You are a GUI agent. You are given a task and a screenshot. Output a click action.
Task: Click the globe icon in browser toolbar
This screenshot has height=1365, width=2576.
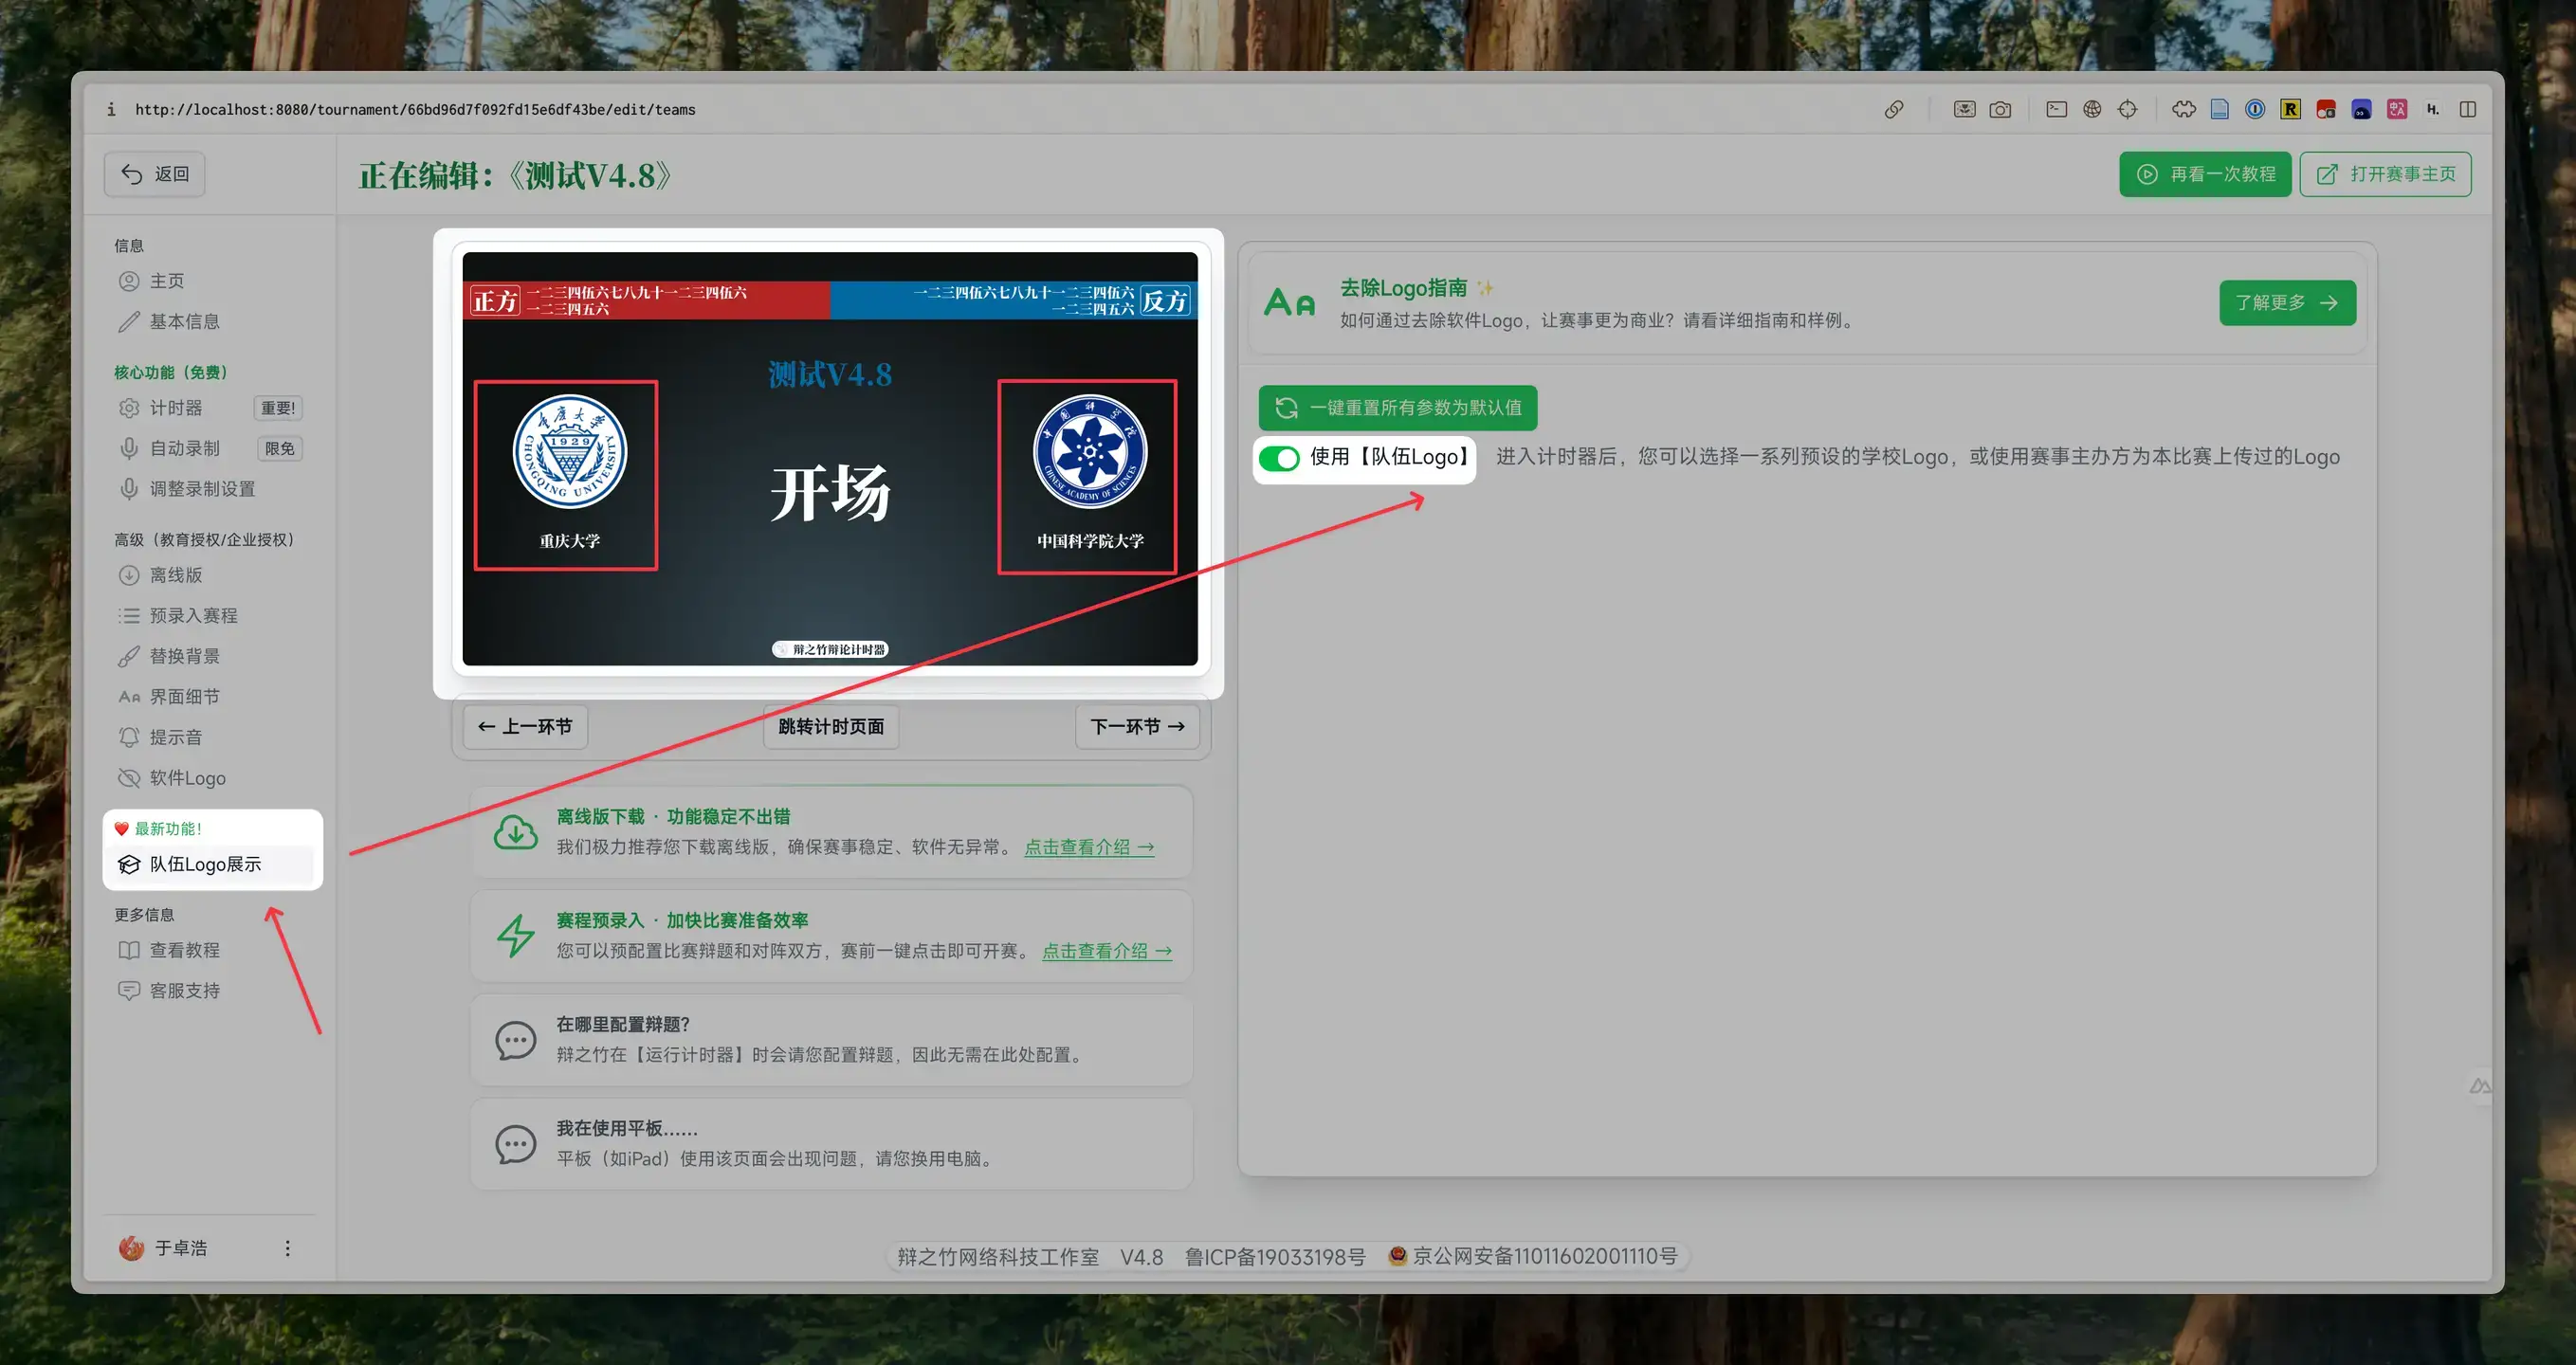click(x=2092, y=110)
